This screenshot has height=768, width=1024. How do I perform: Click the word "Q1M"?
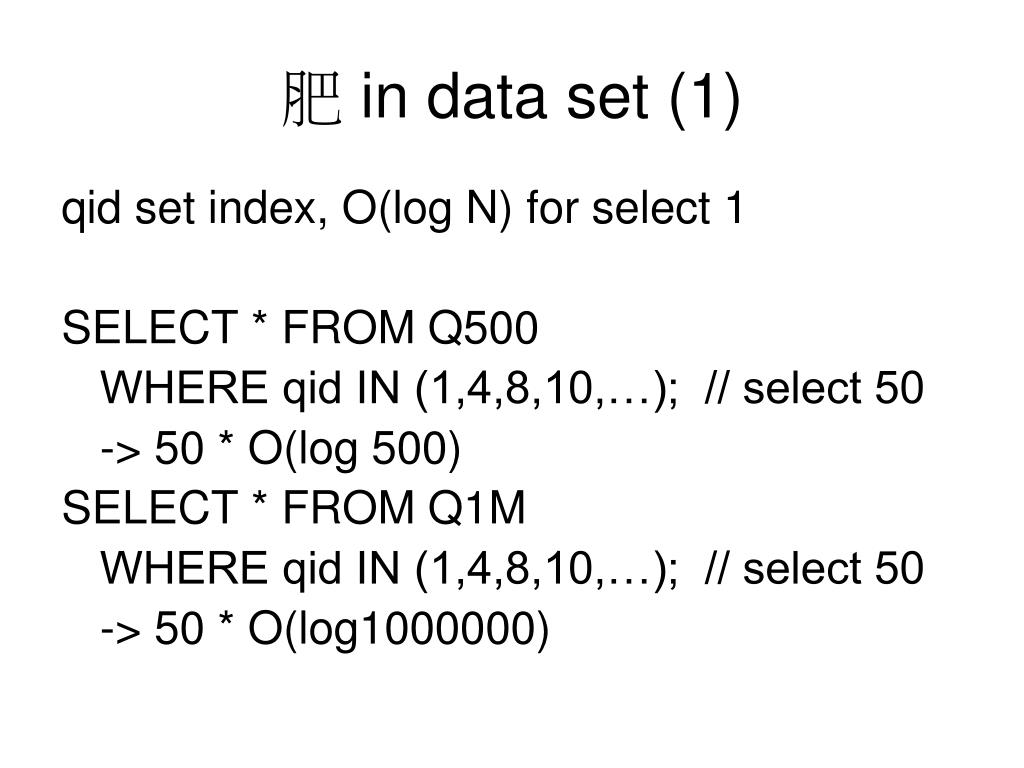tap(477, 507)
